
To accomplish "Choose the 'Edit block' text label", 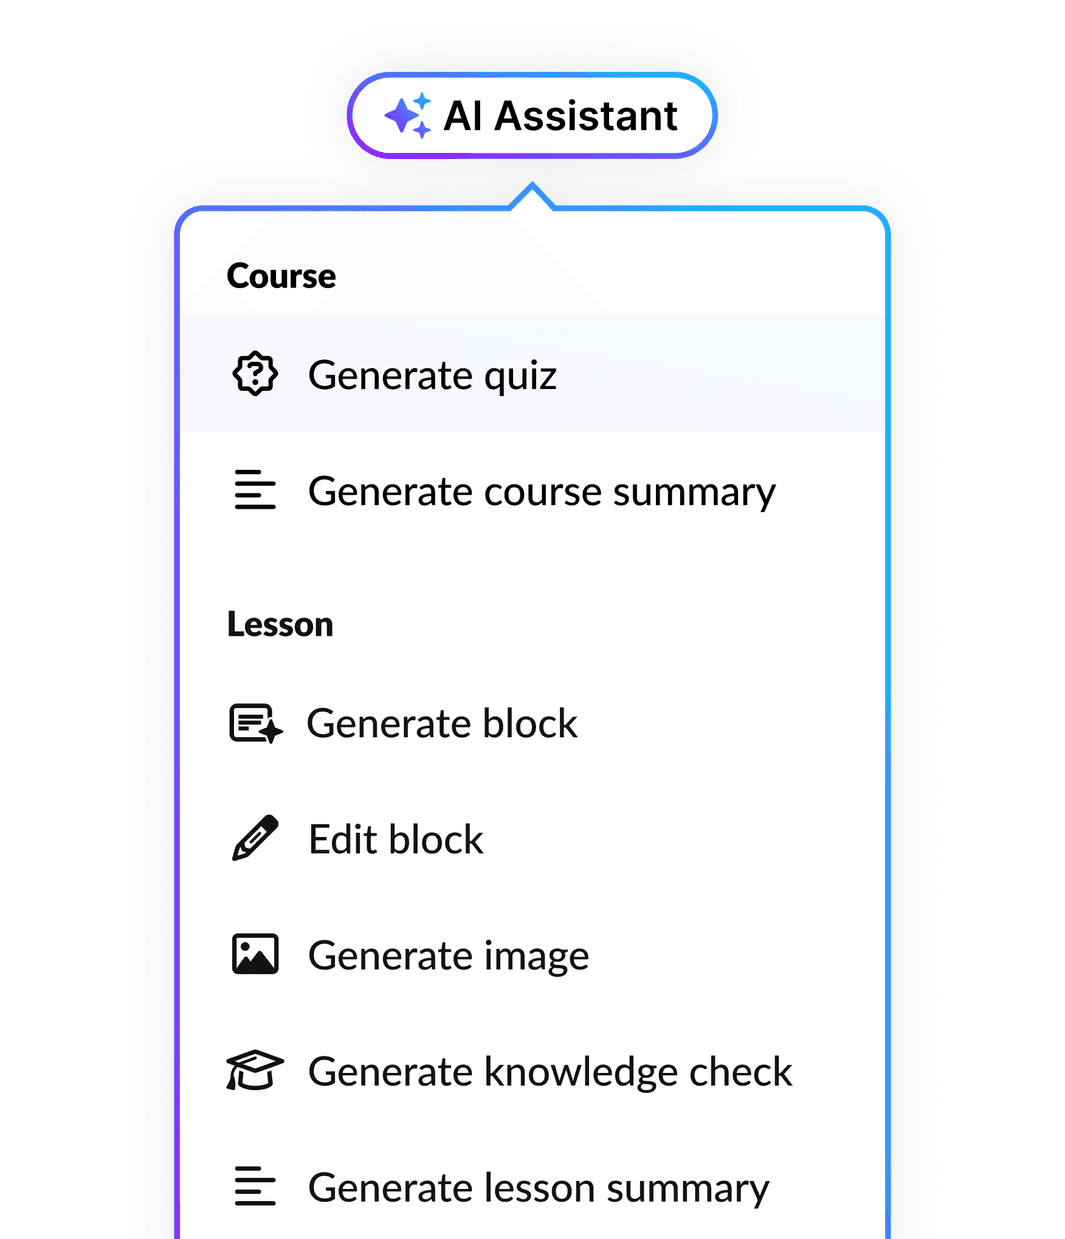I will 396,839.
